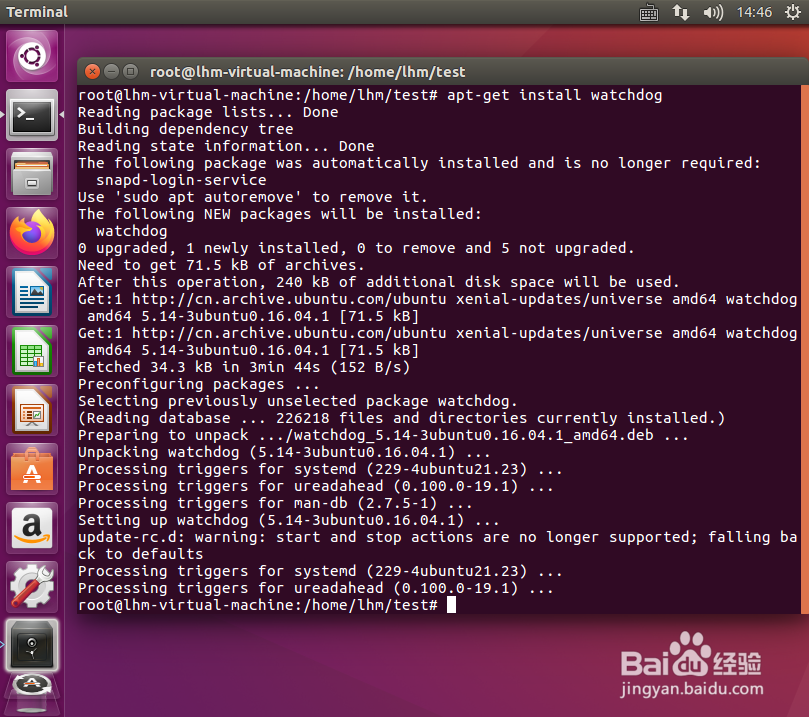Open the network connections indicator

point(681,12)
